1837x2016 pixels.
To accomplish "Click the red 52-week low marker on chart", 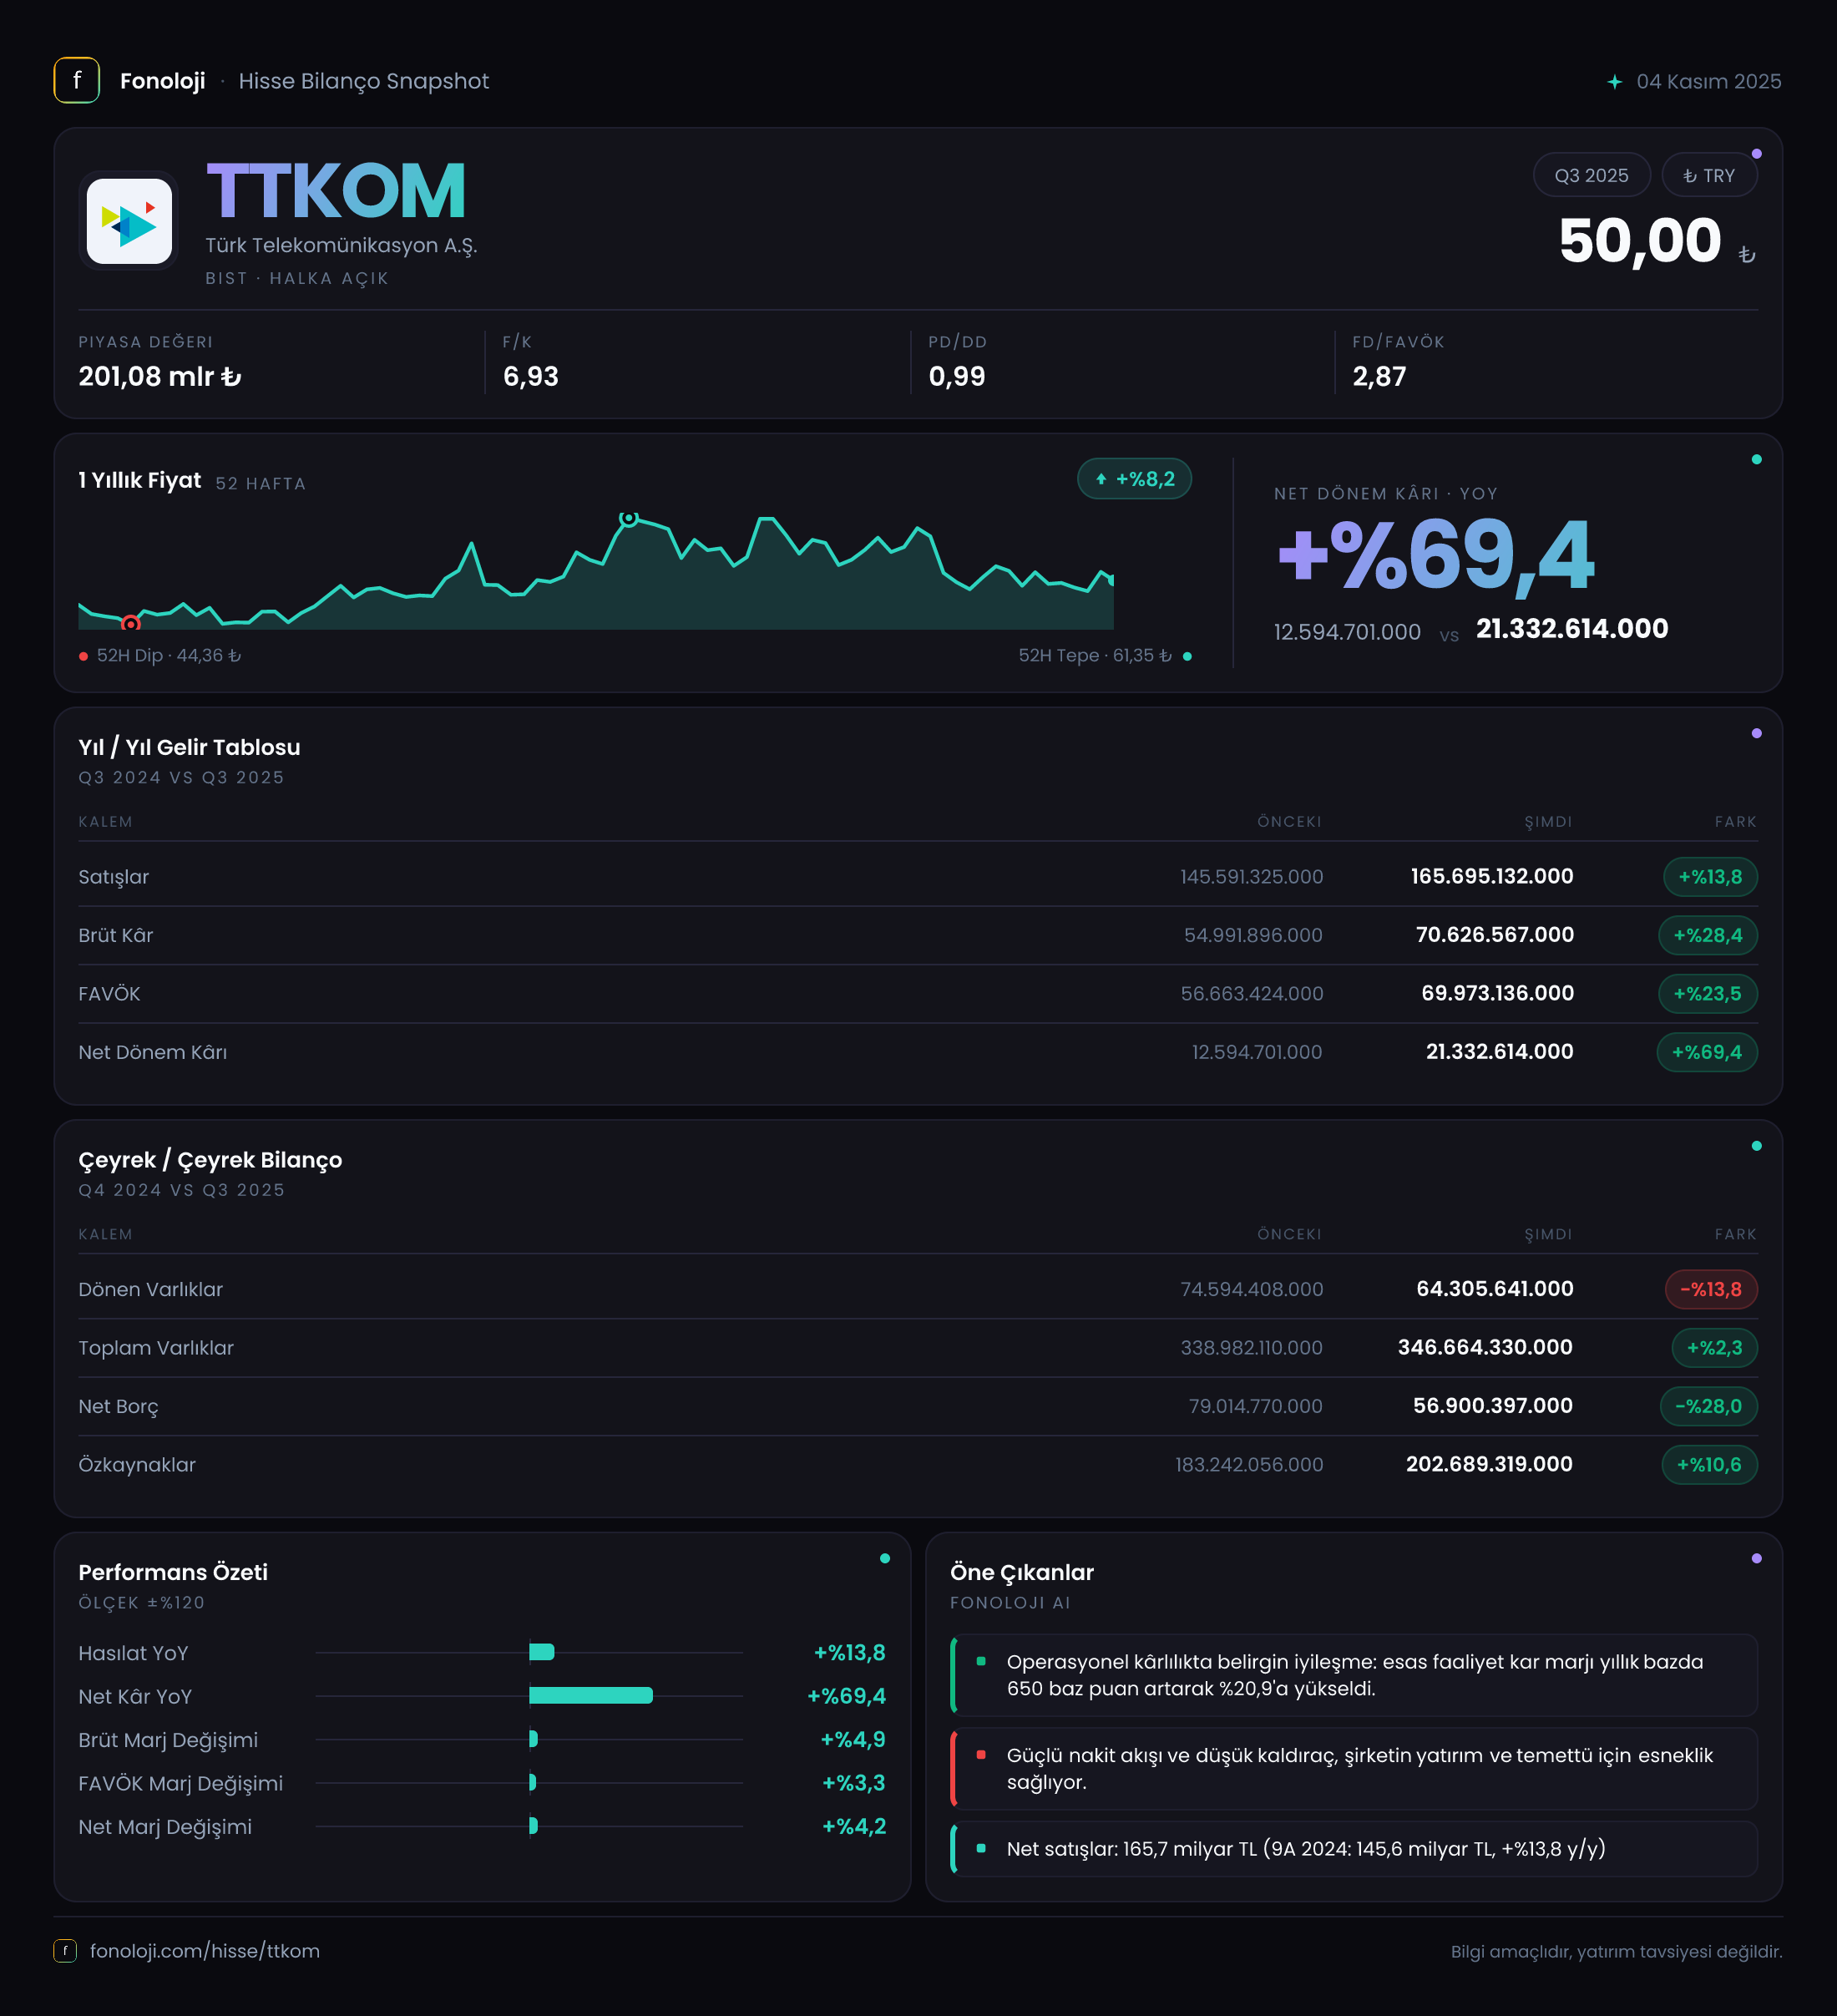I will pyautogui.click(x=130, y=623).
